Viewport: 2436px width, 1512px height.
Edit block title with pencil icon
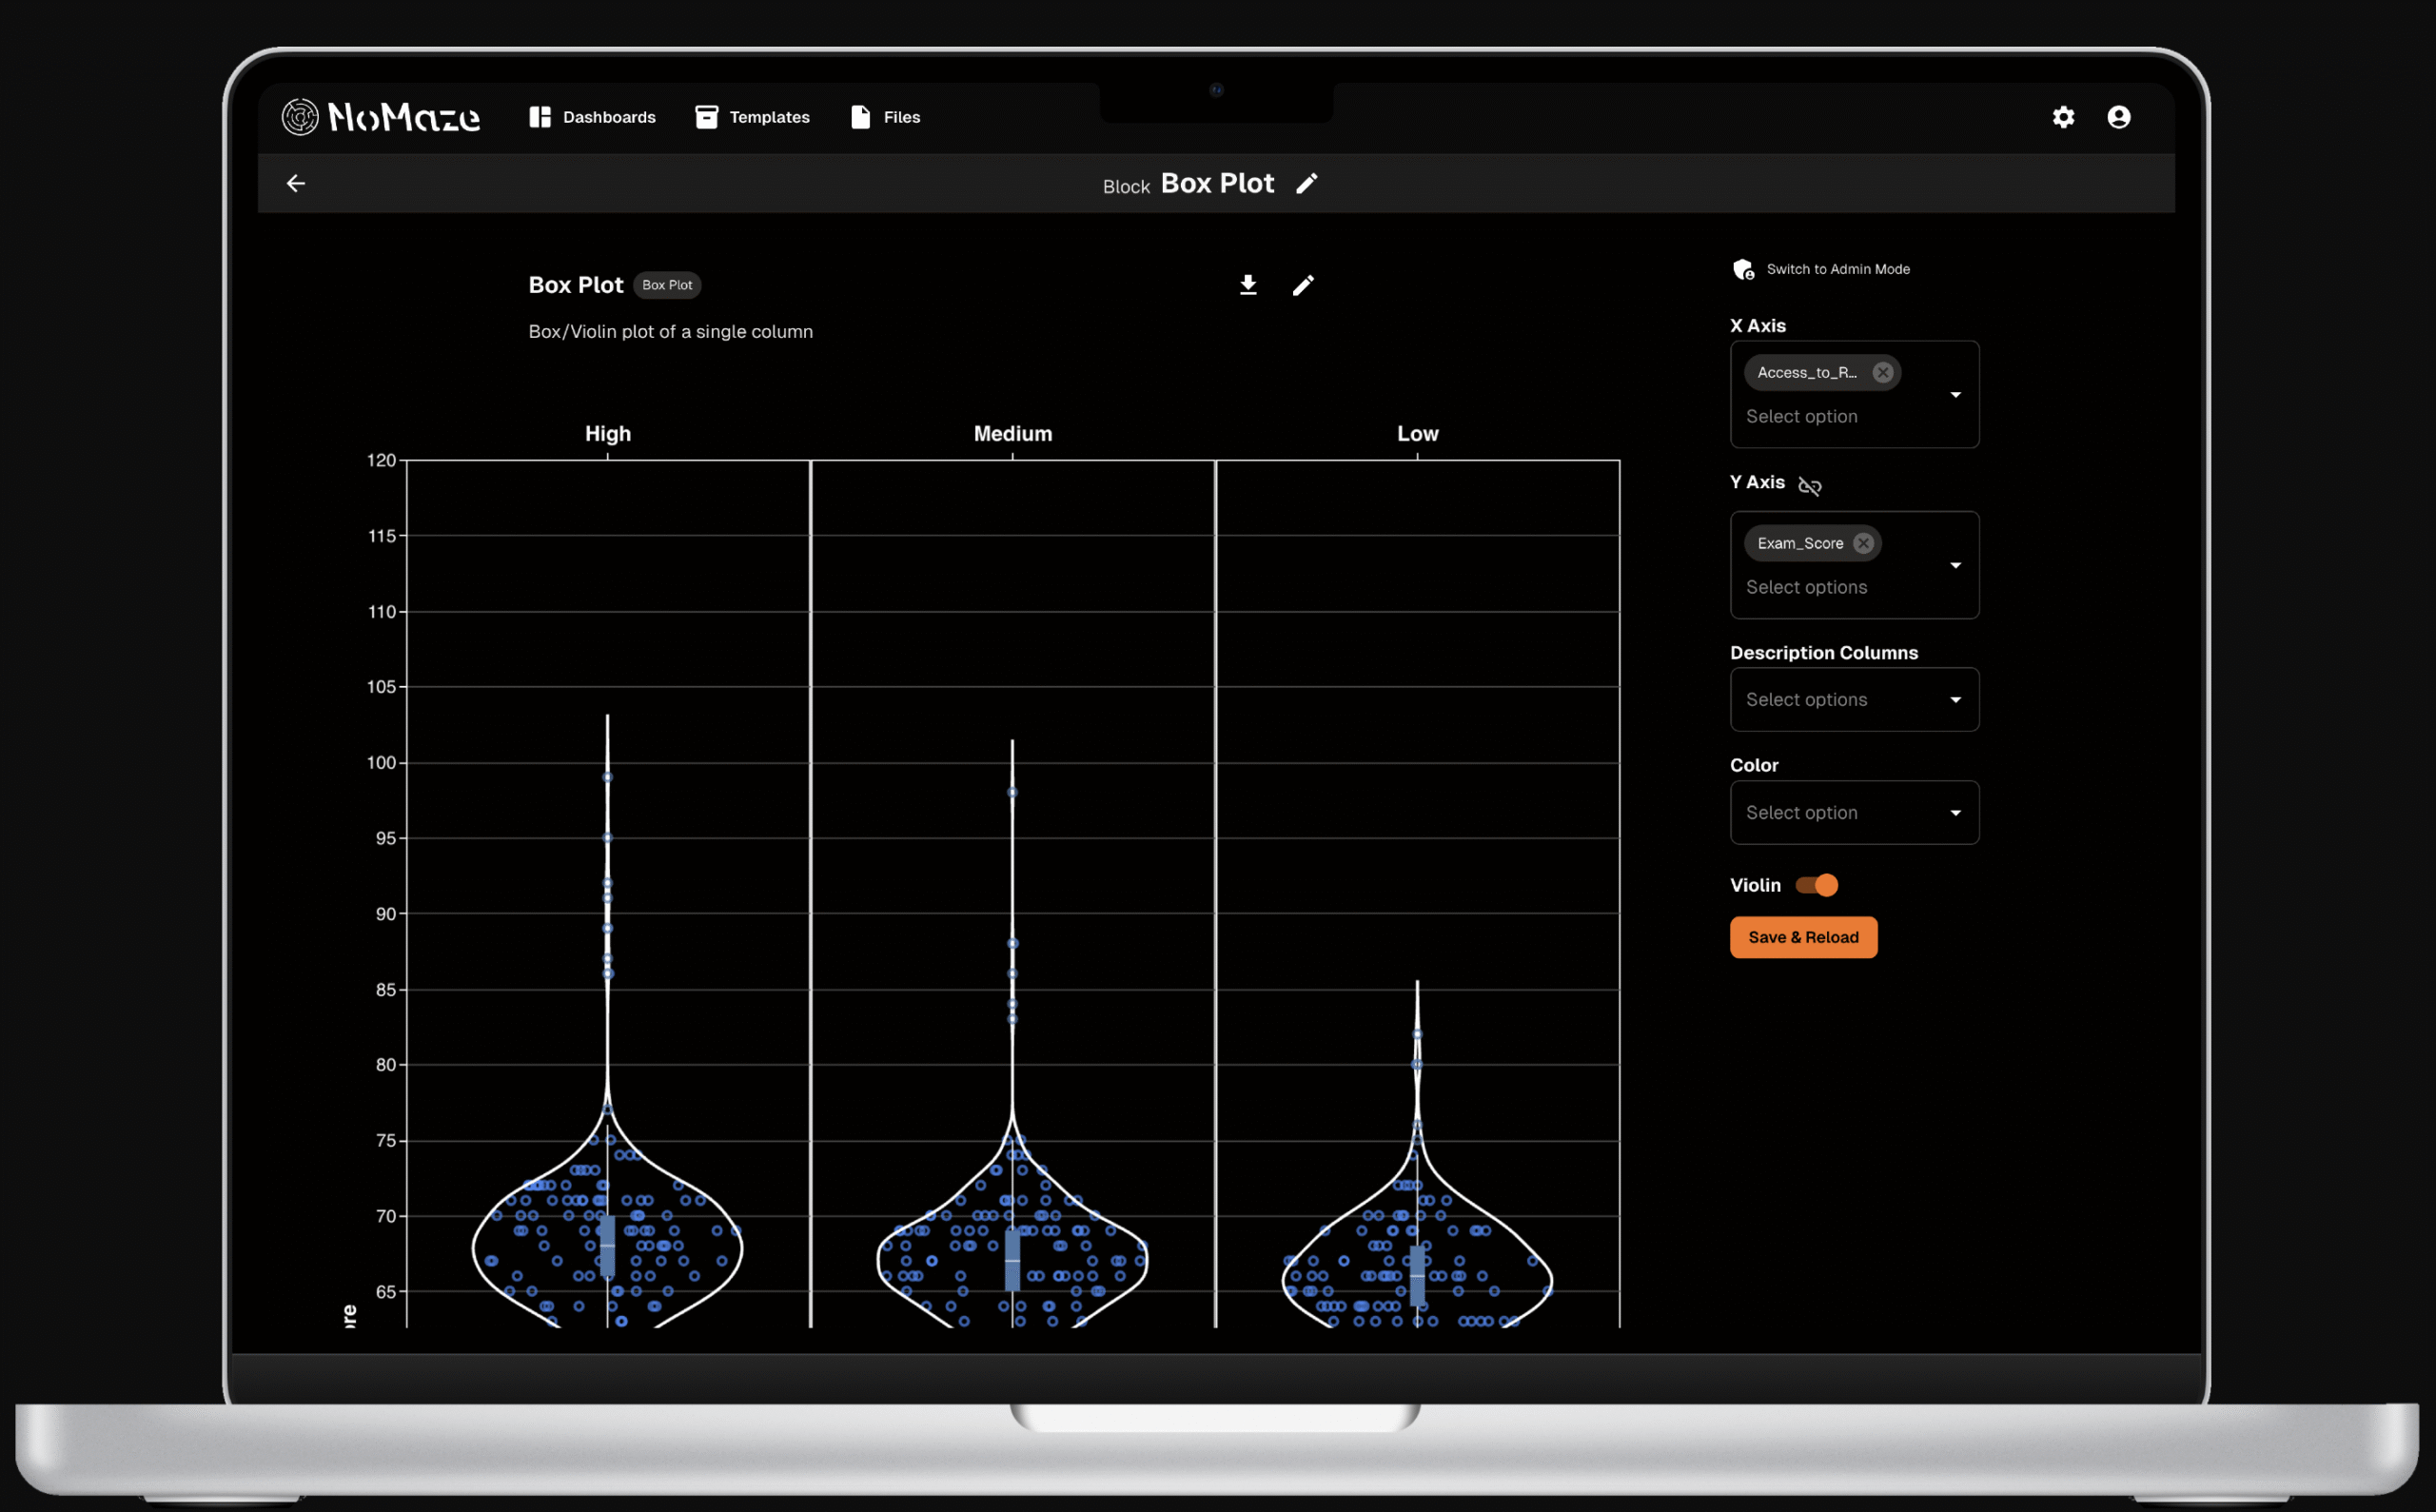(1307, 183)
